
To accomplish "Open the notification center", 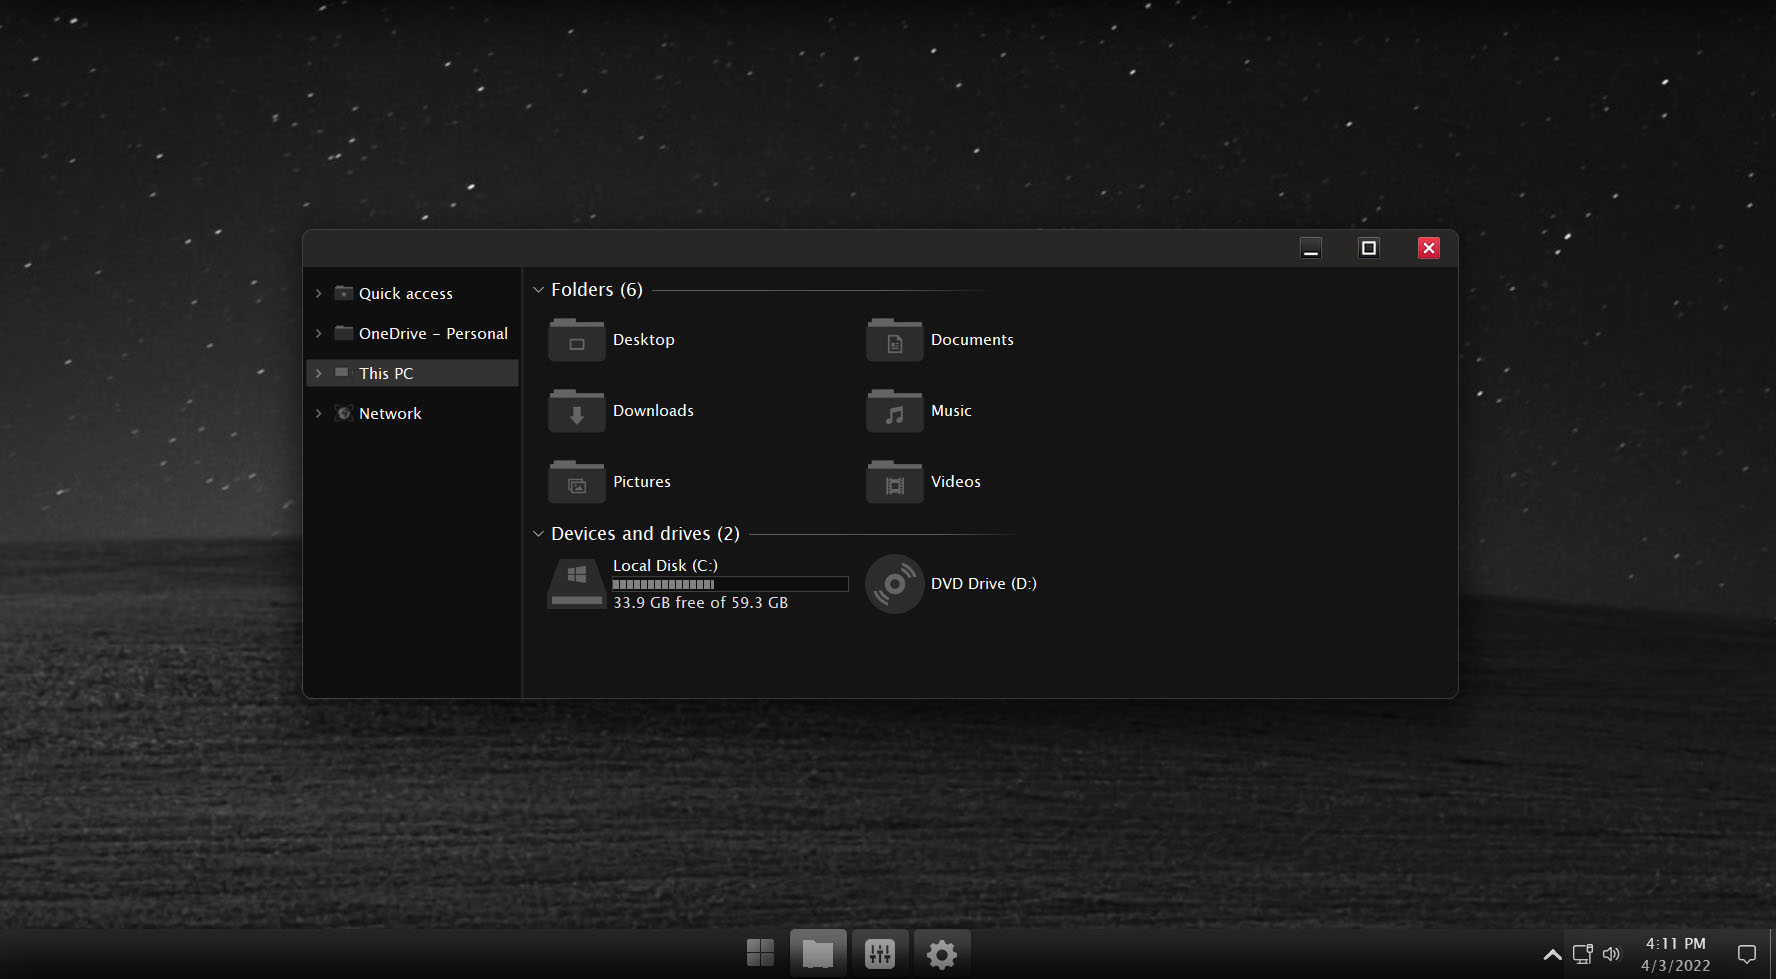I will click(1746, 953).
